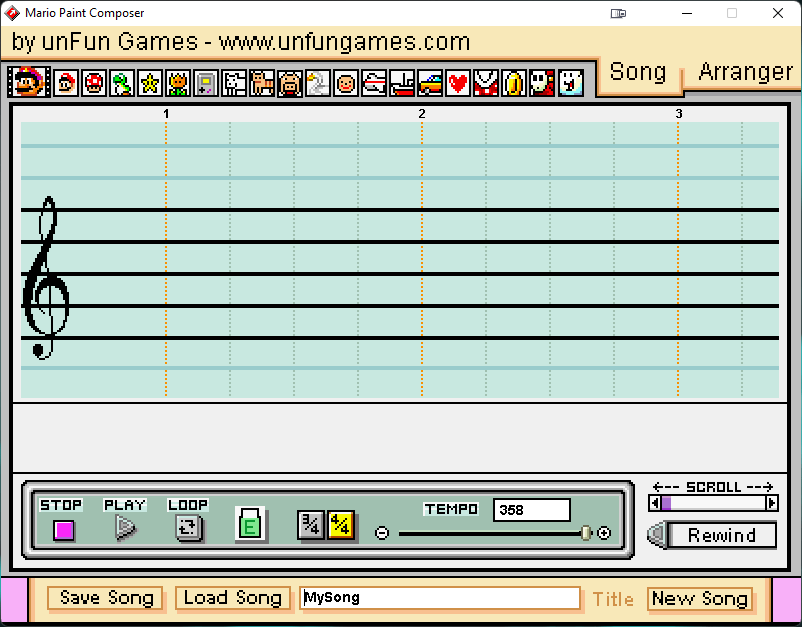Select the Cat instrument icon
The height and width of the screenshot is (627, 802).
261,83
